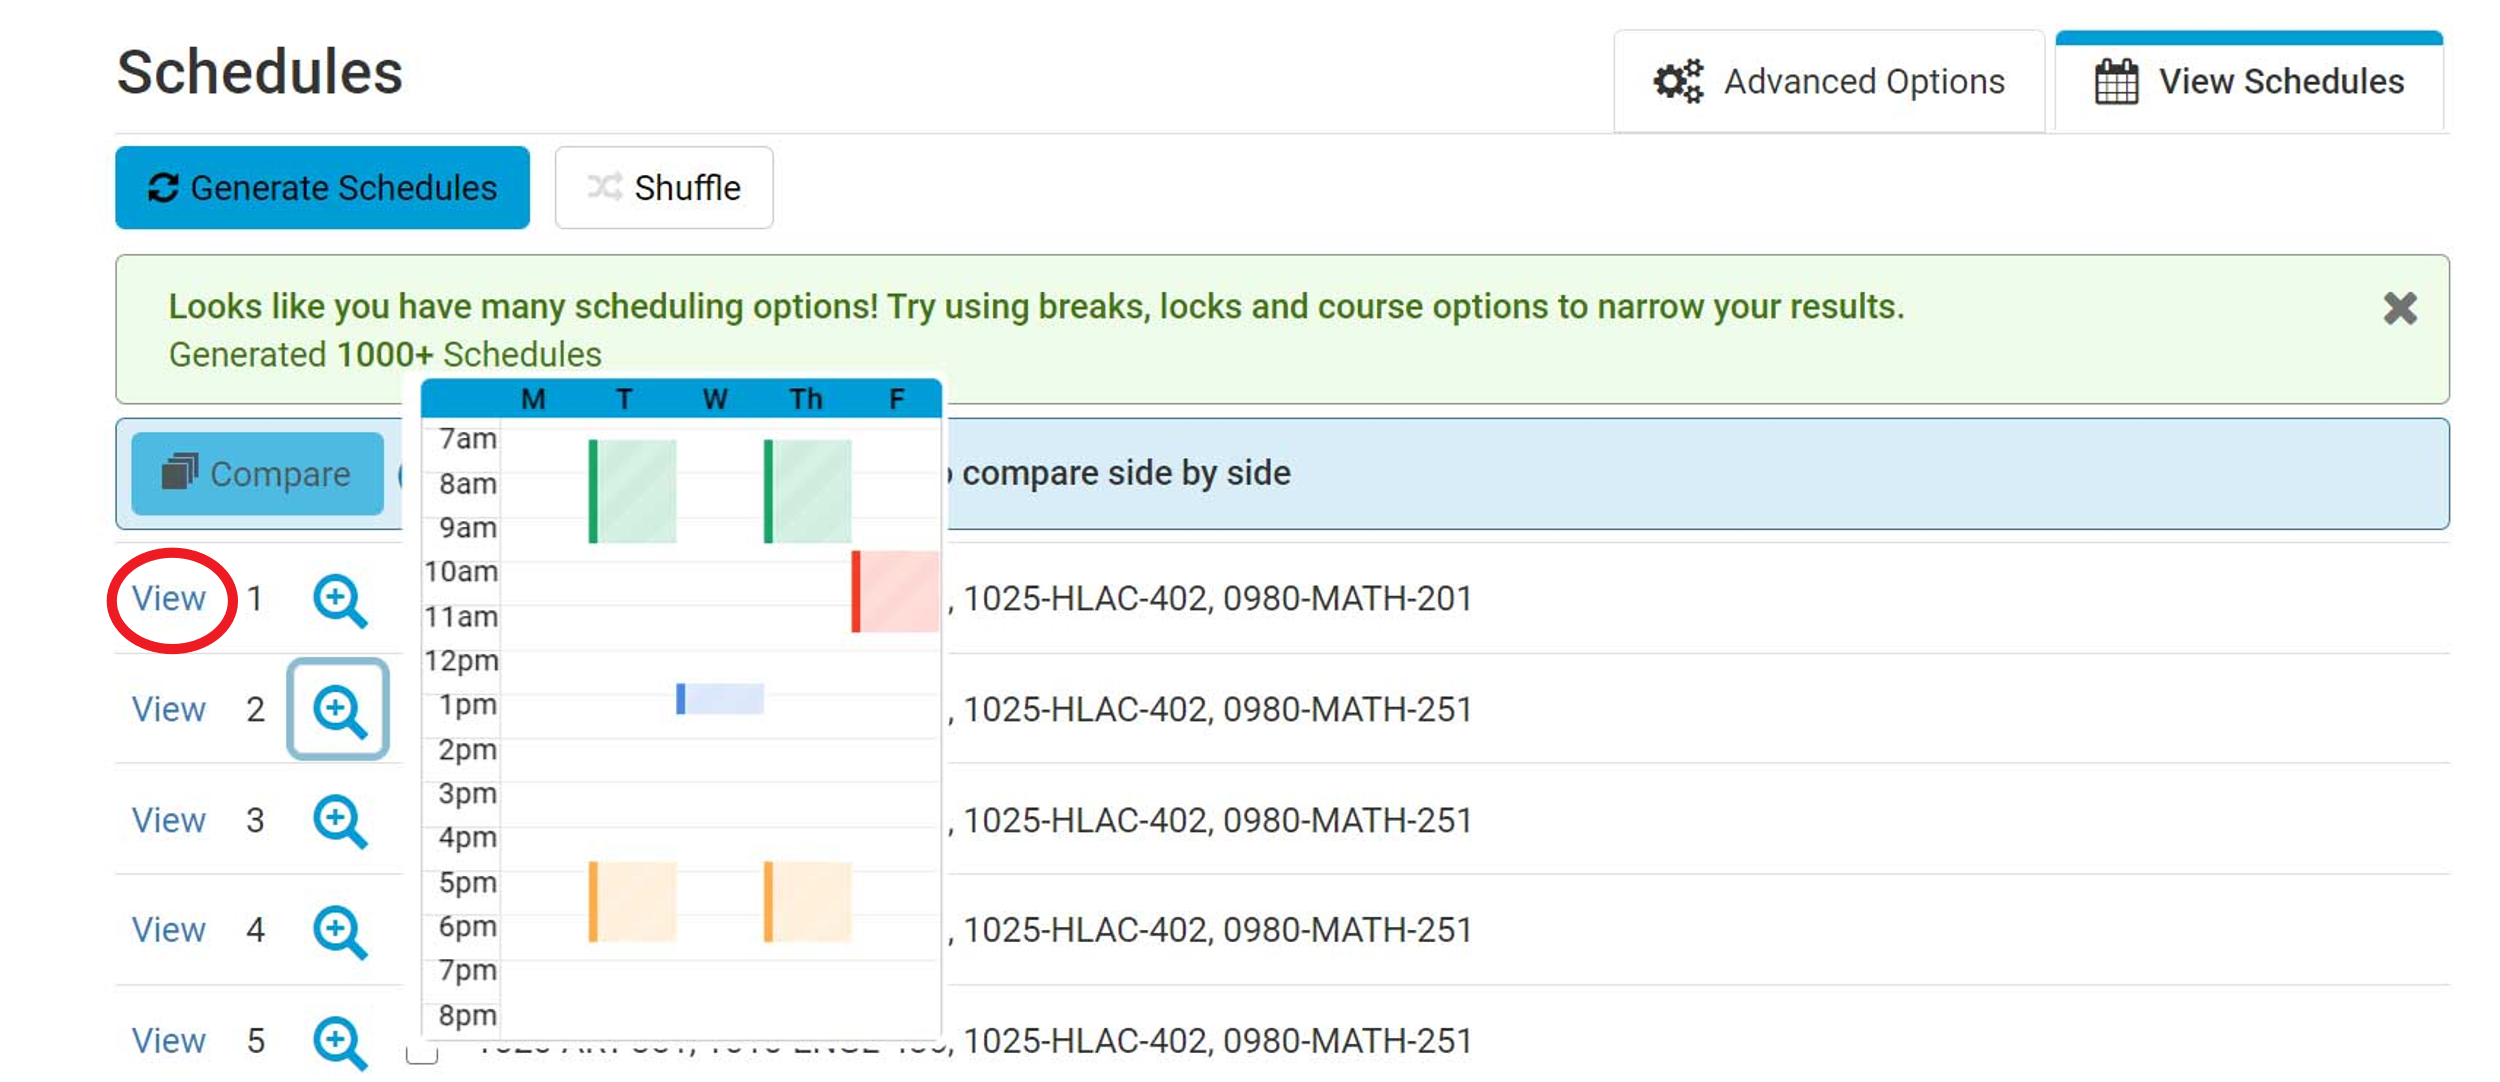Open the magnifier preview for schedule 5
The image size is (2500, 1082).
[339, 1042]
